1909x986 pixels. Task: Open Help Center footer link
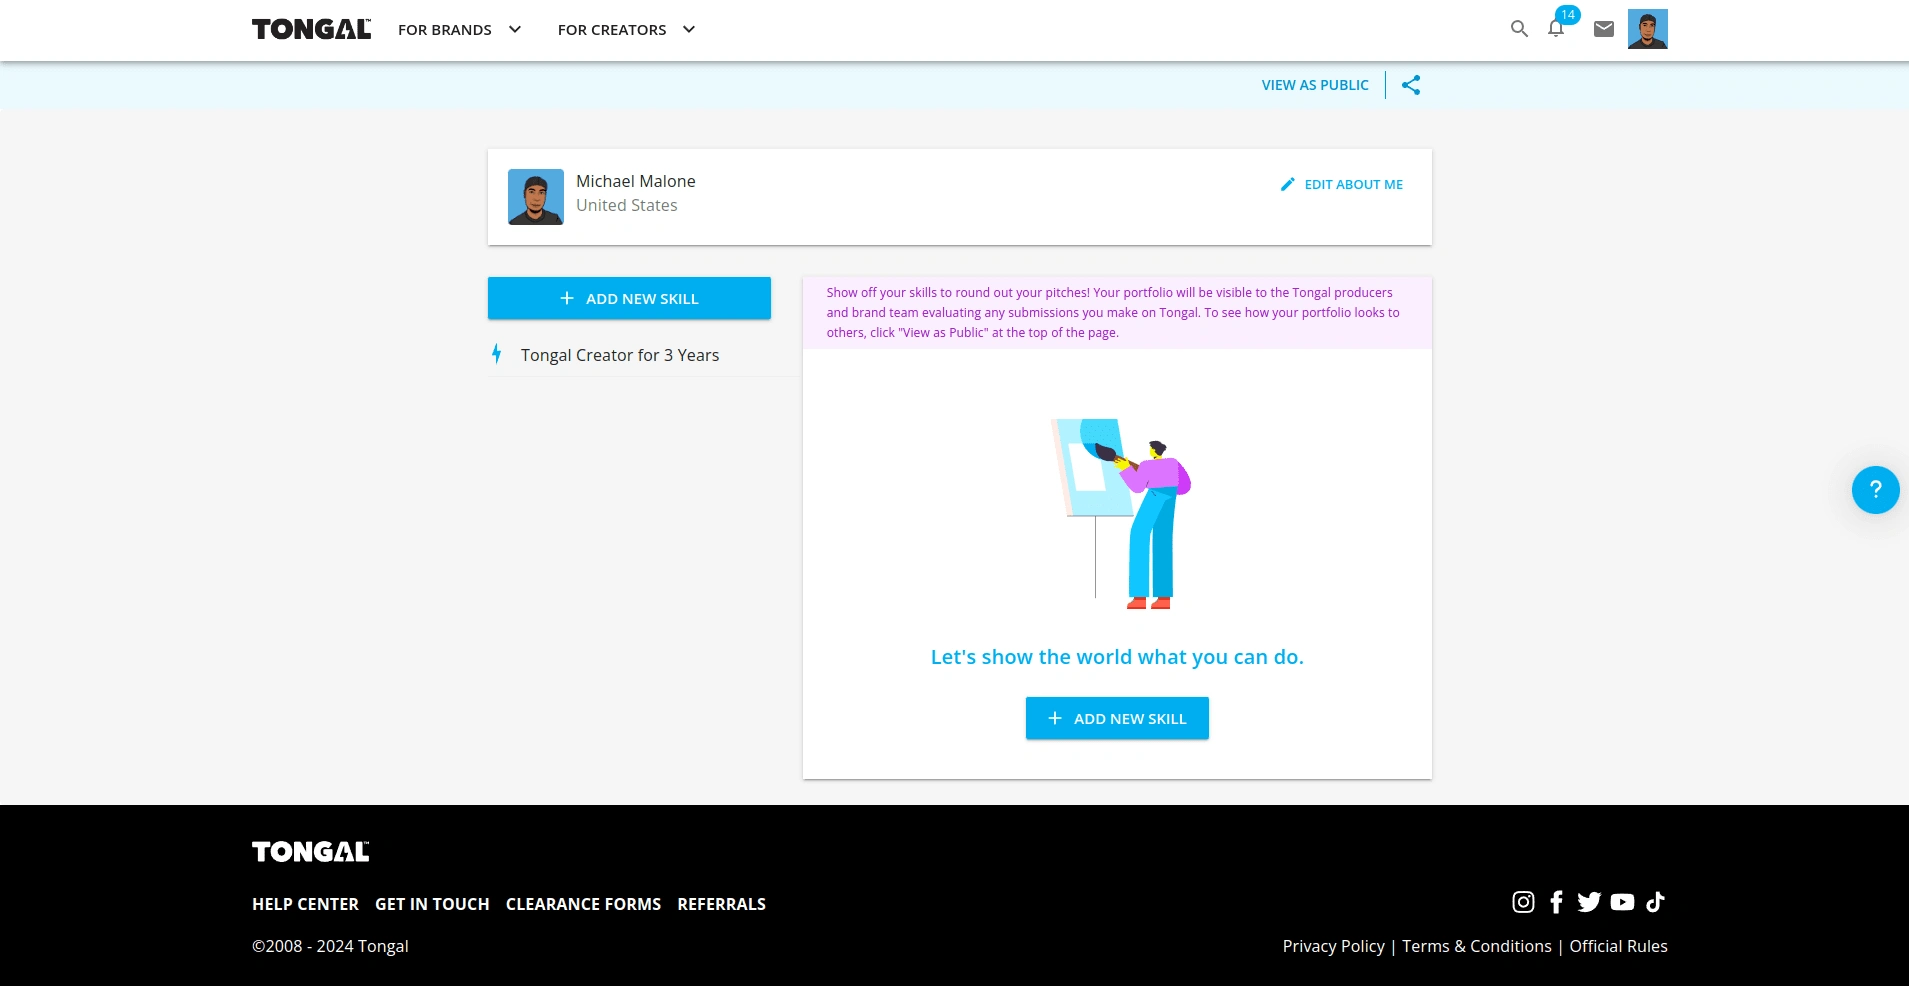[305, 904]
